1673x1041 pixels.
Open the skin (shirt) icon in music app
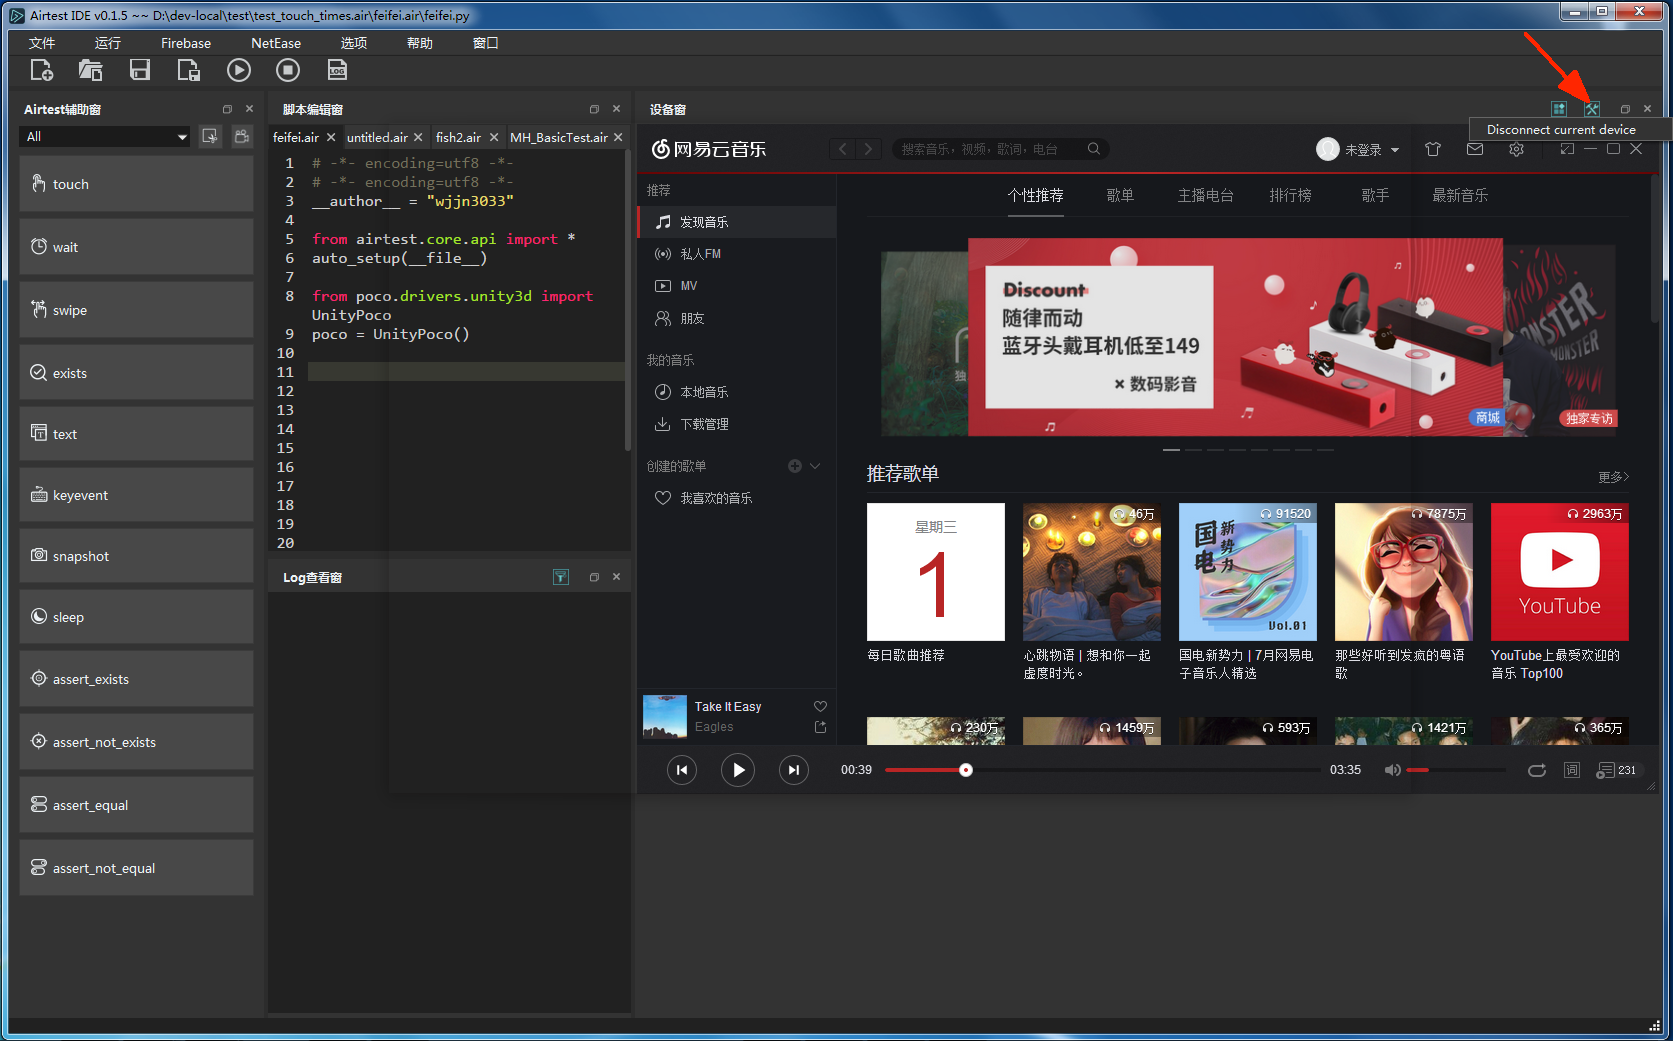(1433, 149)
